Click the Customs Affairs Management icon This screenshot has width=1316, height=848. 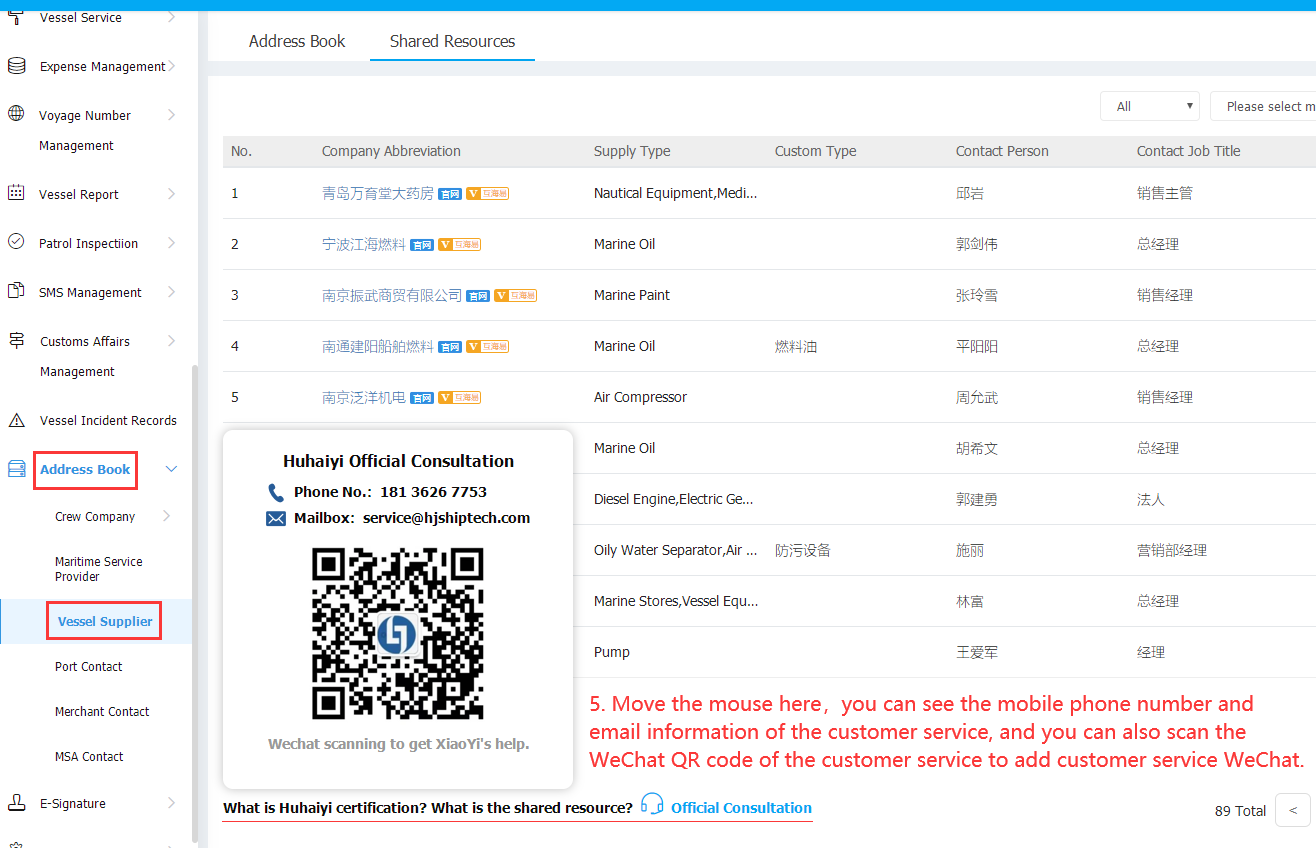point(16,340)
